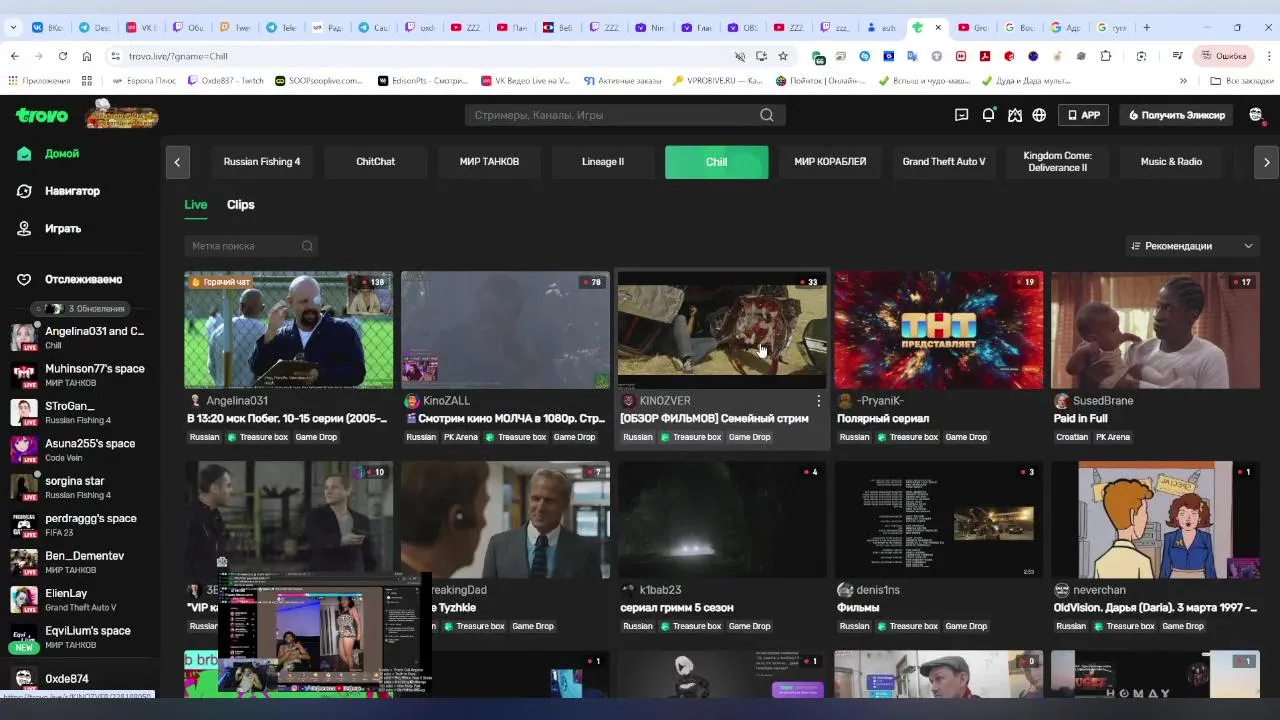Click the browser address bar URL

point(178,56)
